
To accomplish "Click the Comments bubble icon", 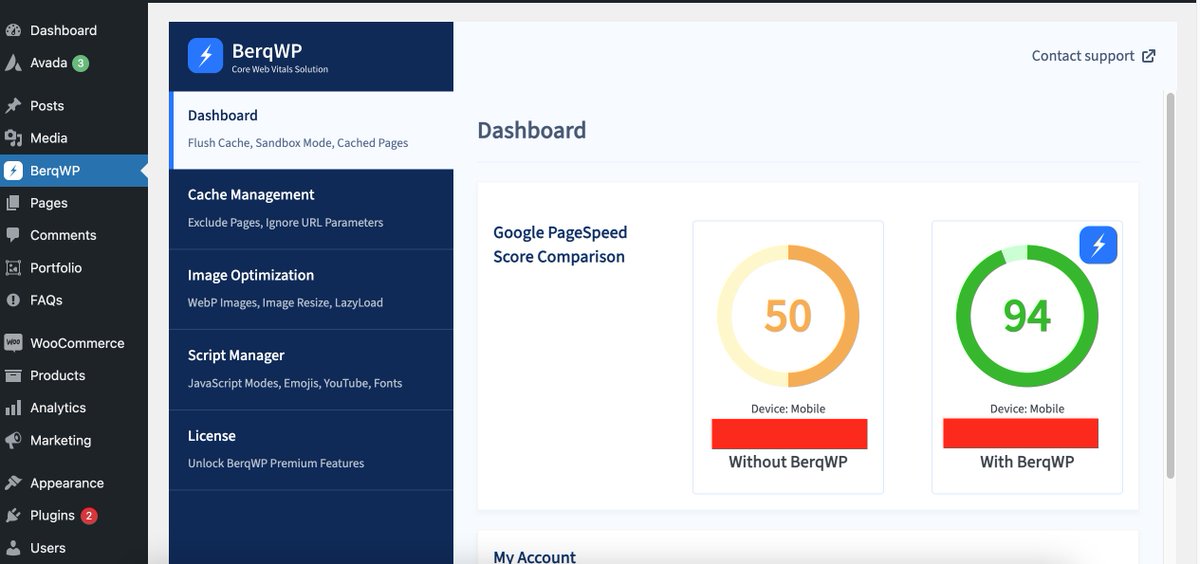I will coord(13,235).
